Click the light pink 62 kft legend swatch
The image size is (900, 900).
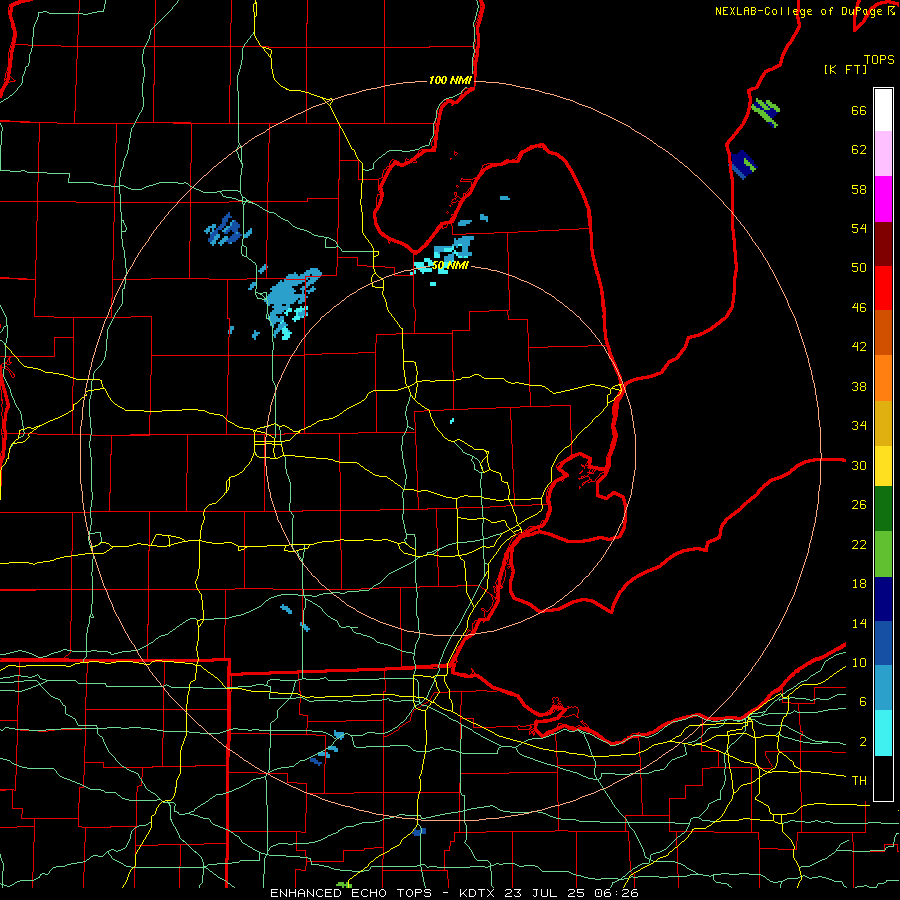[x=883, y=154]
